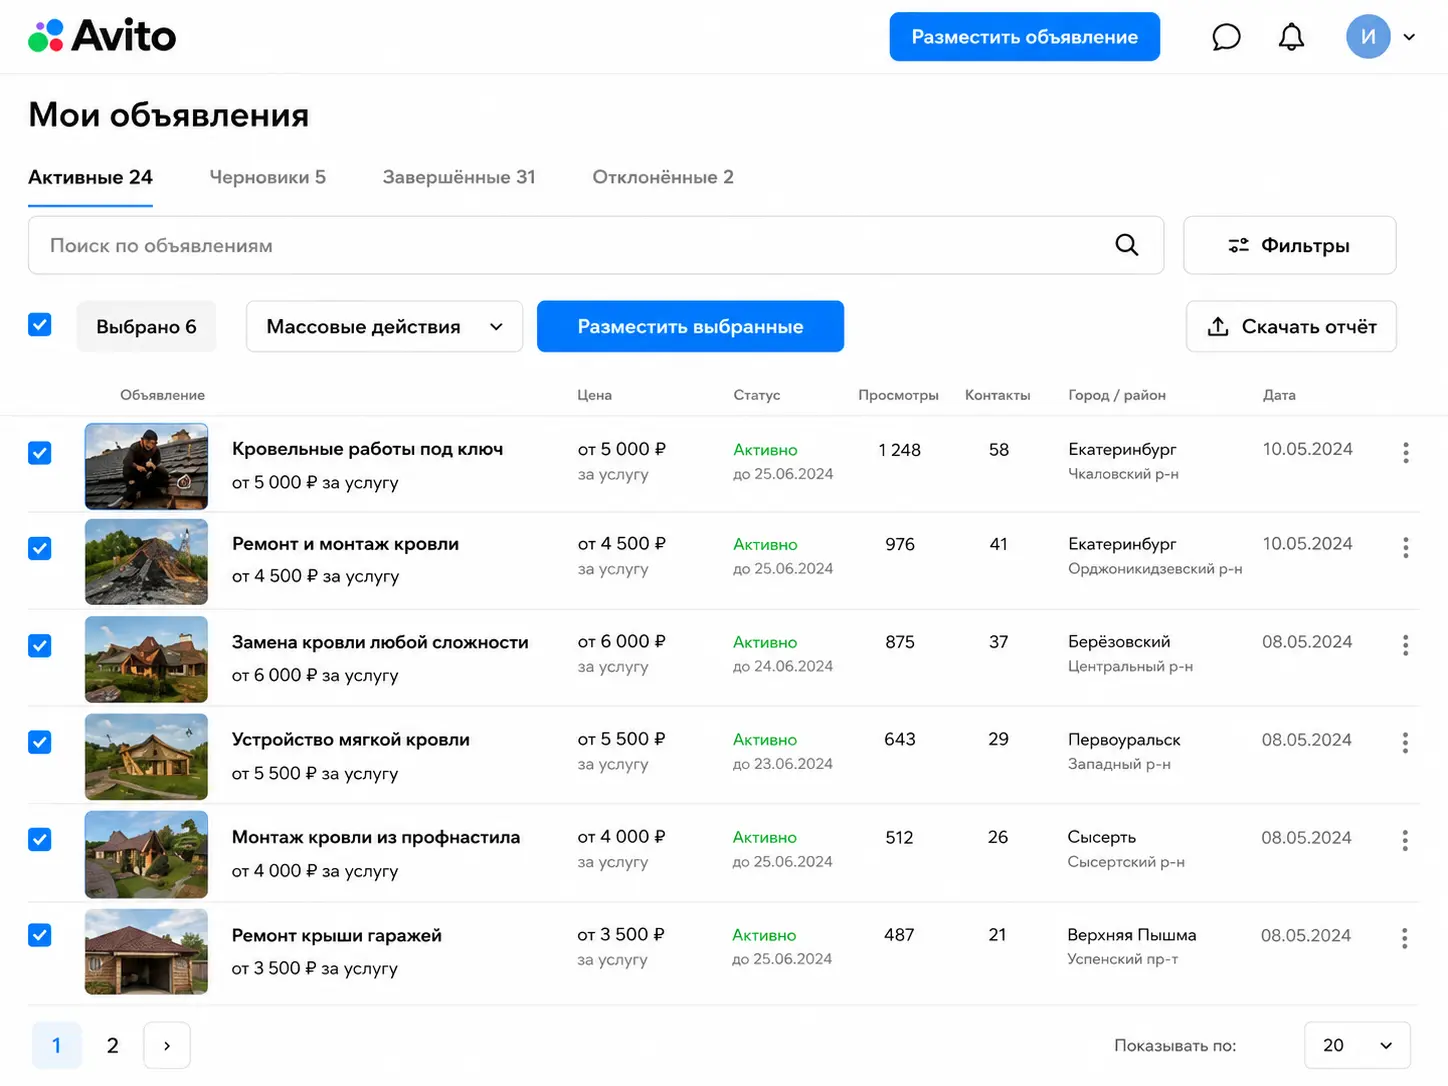Select page 1 in pagination

(x=57, y=1046)
